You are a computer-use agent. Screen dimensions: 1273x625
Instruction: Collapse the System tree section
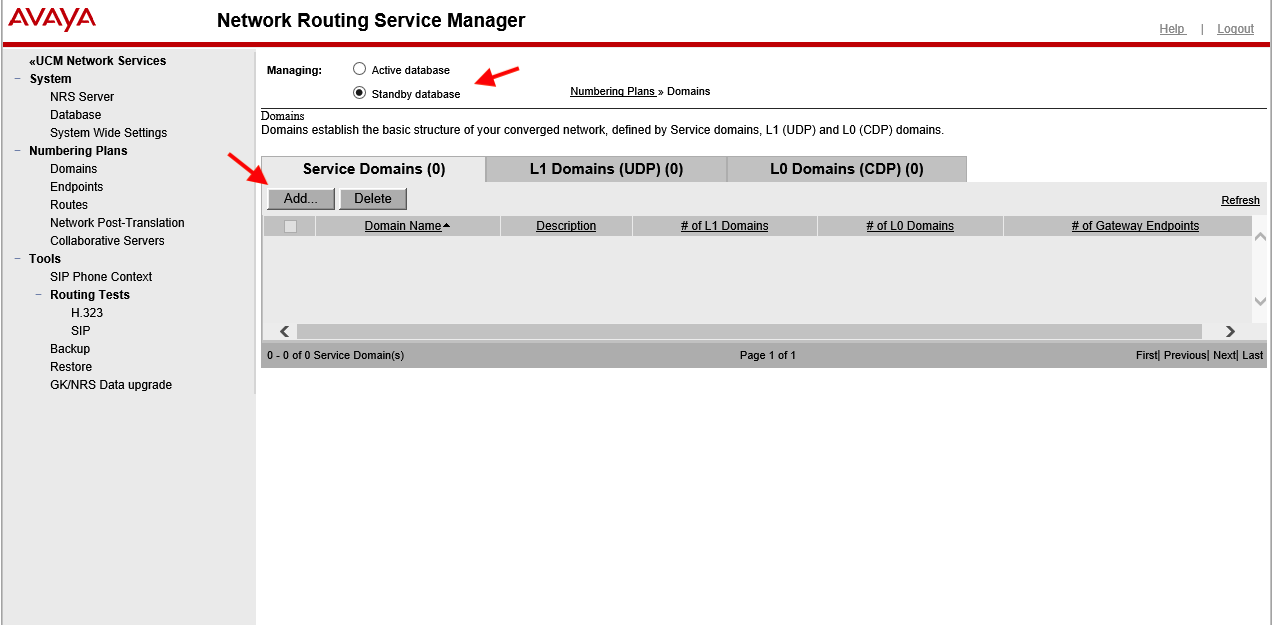(x=18, y=79)
